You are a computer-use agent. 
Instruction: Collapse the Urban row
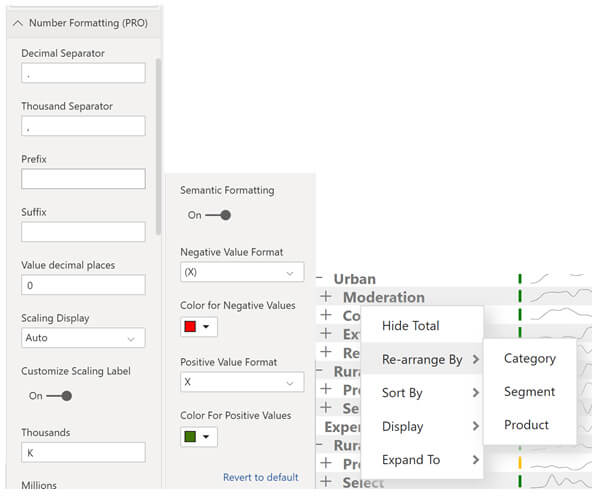pos(320,278)
